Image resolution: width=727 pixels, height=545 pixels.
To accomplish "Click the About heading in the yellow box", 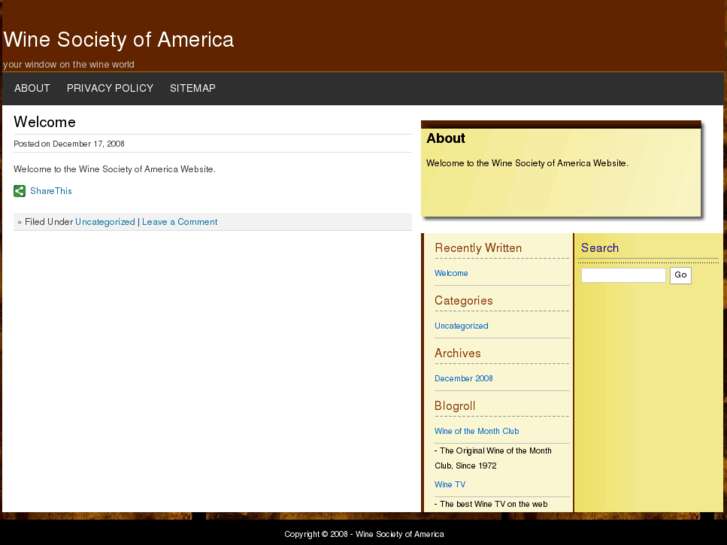I will (x=445, y=139).
